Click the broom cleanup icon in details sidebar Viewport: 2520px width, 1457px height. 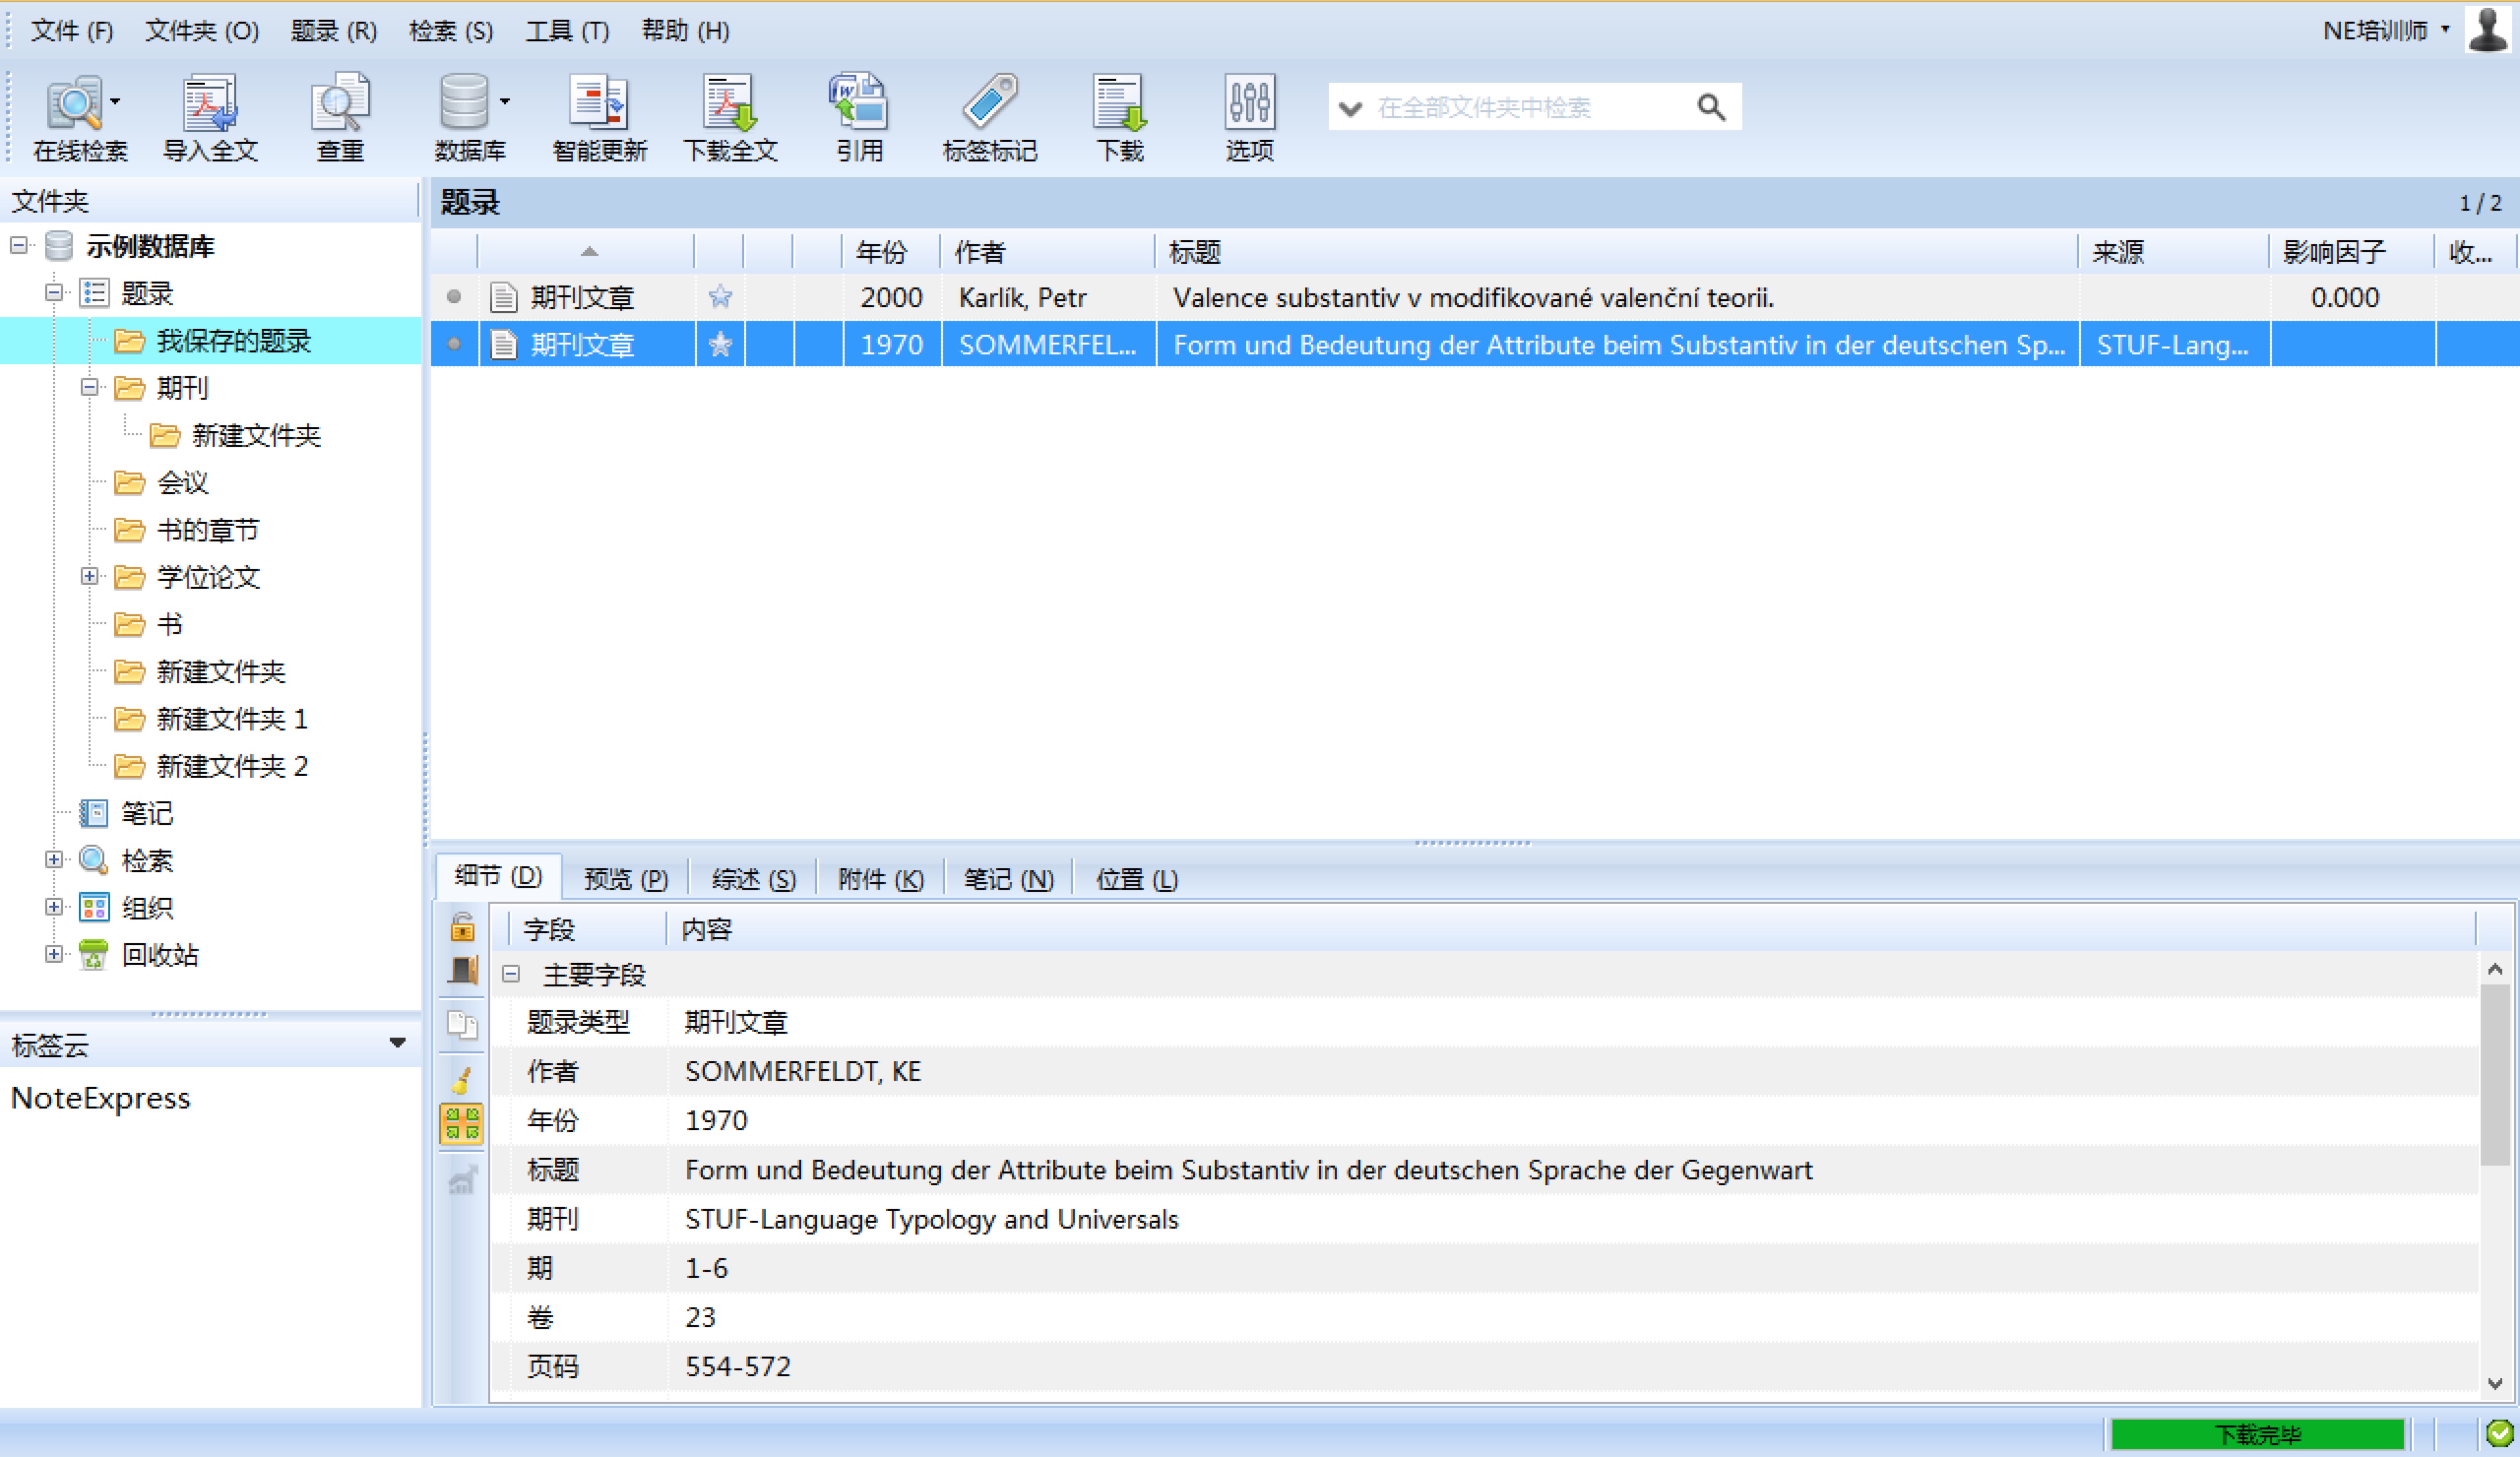[x=462, y=1079]
